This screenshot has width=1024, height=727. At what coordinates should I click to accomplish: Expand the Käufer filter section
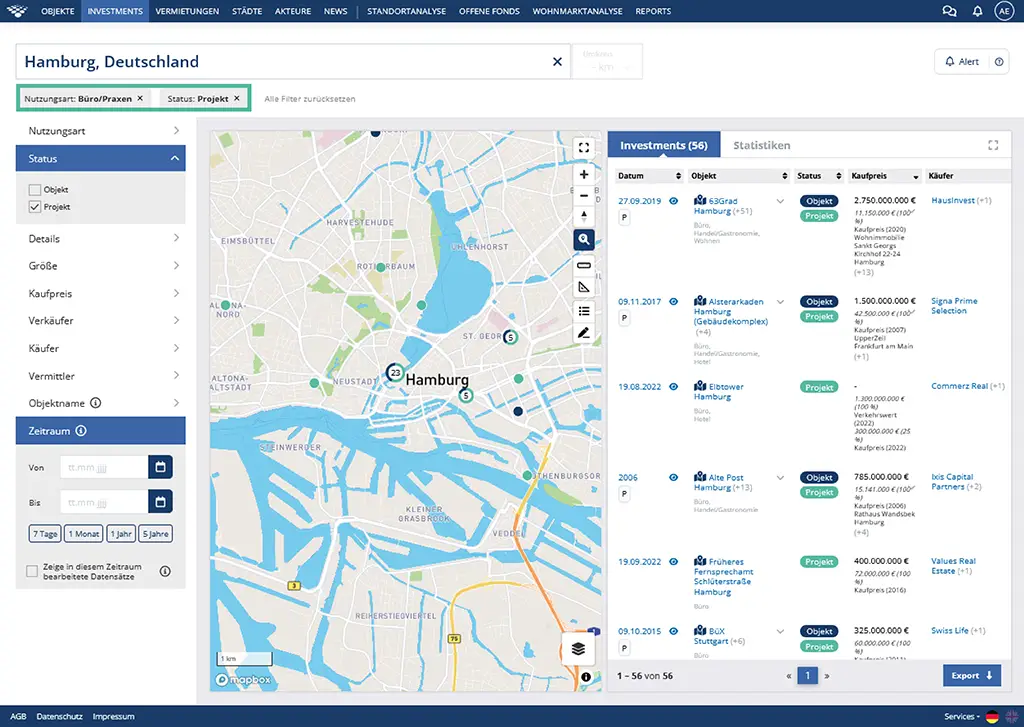[101, 348]
